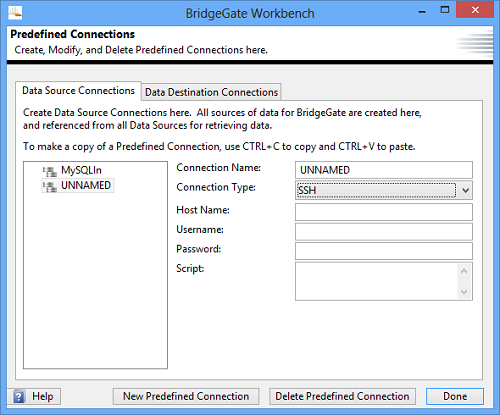Select the UNNAMED connection in tree

click(x=86, y=185)
